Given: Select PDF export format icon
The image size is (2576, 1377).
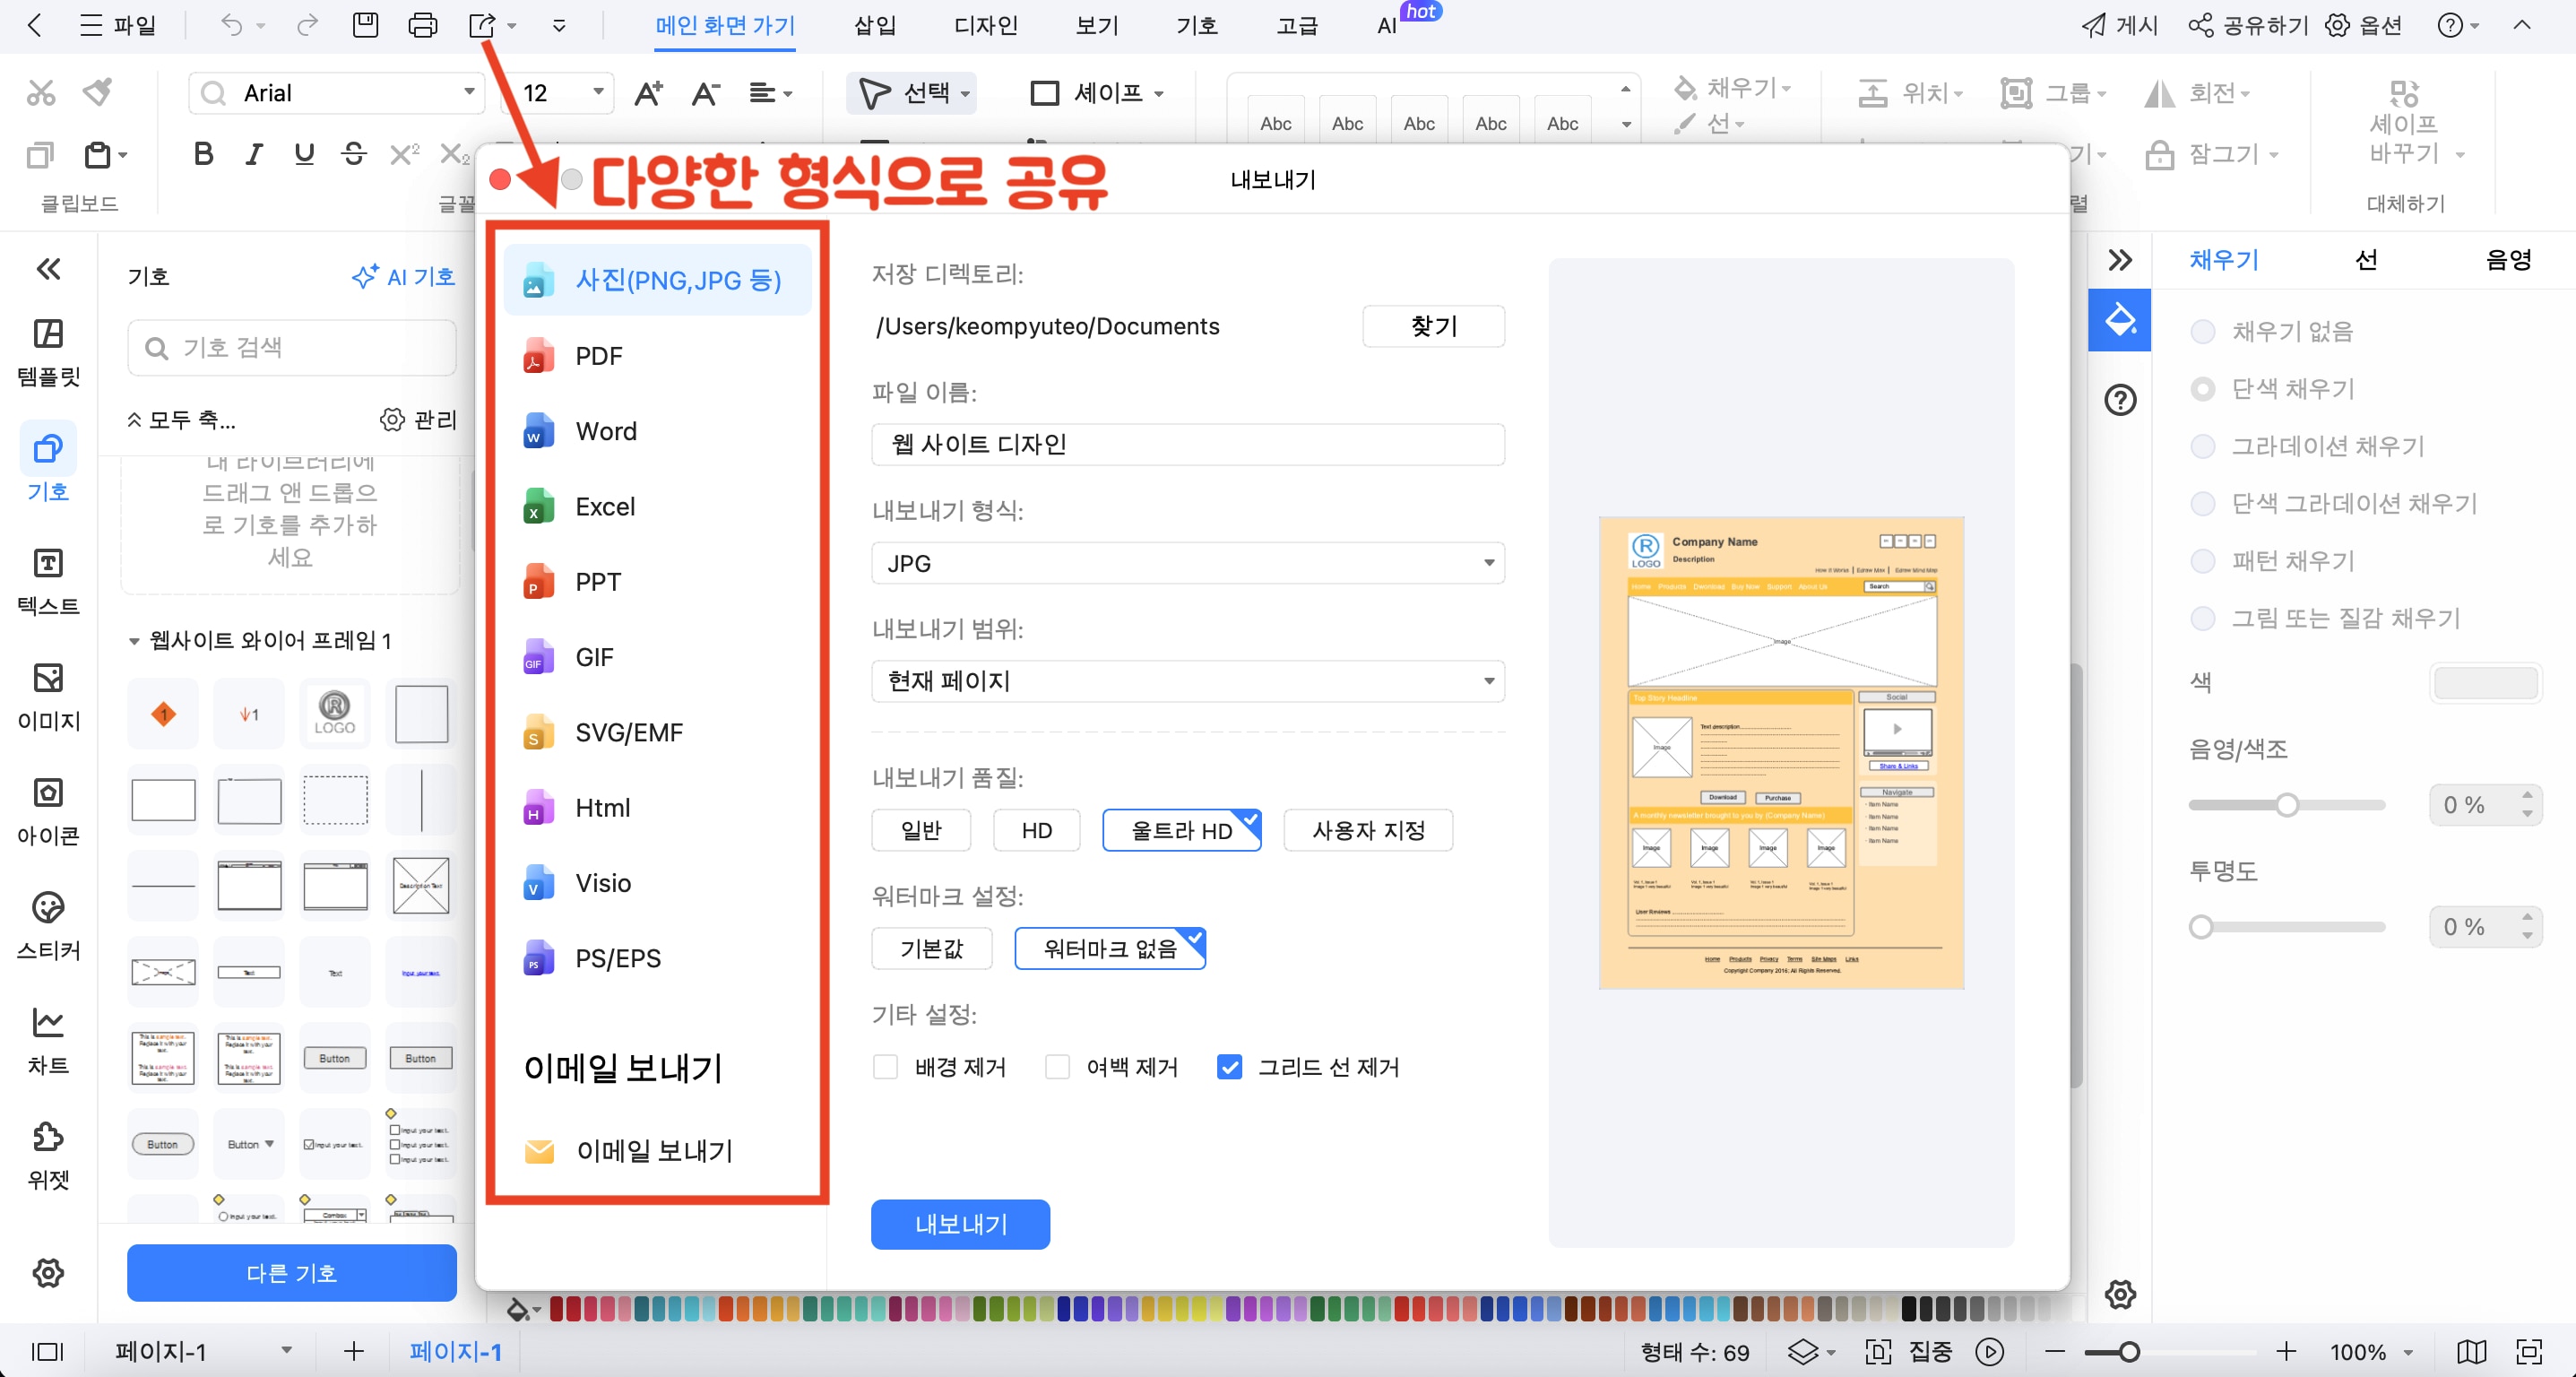Looking at the screenshot, I should click(x=537, y=355).
